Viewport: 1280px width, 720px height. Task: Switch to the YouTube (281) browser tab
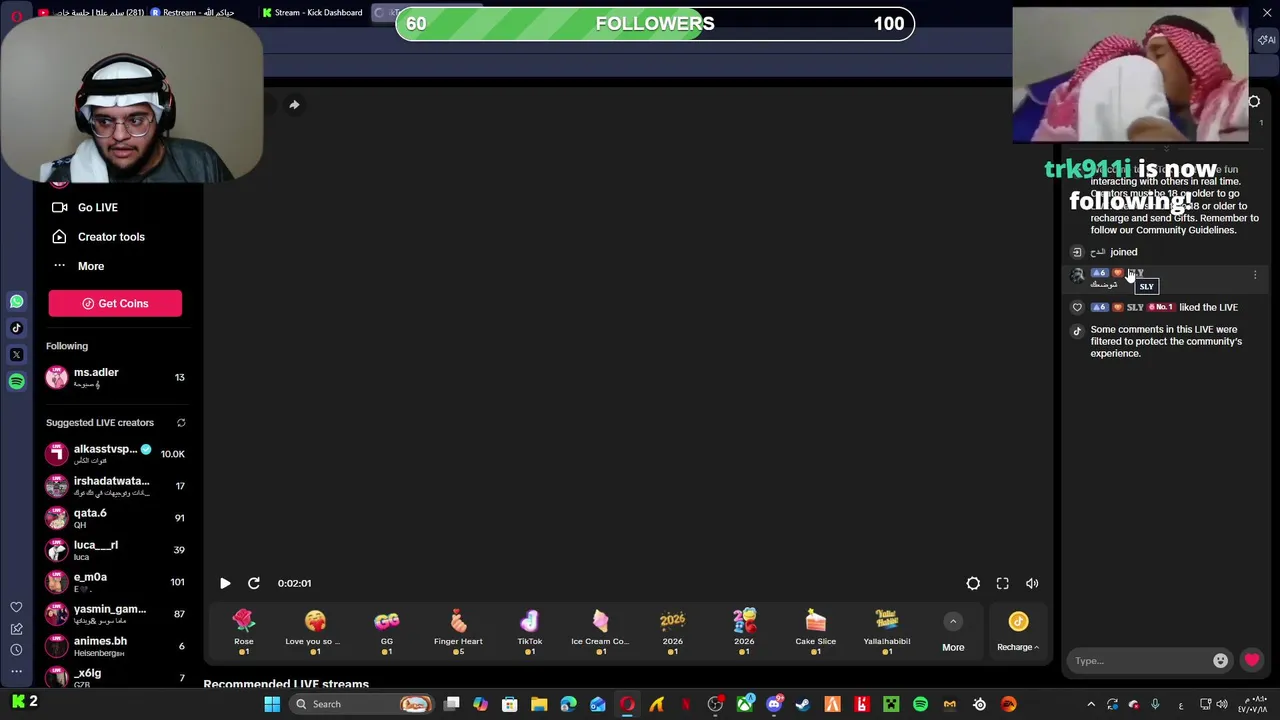pyautogui.click(x=92, y=13)
